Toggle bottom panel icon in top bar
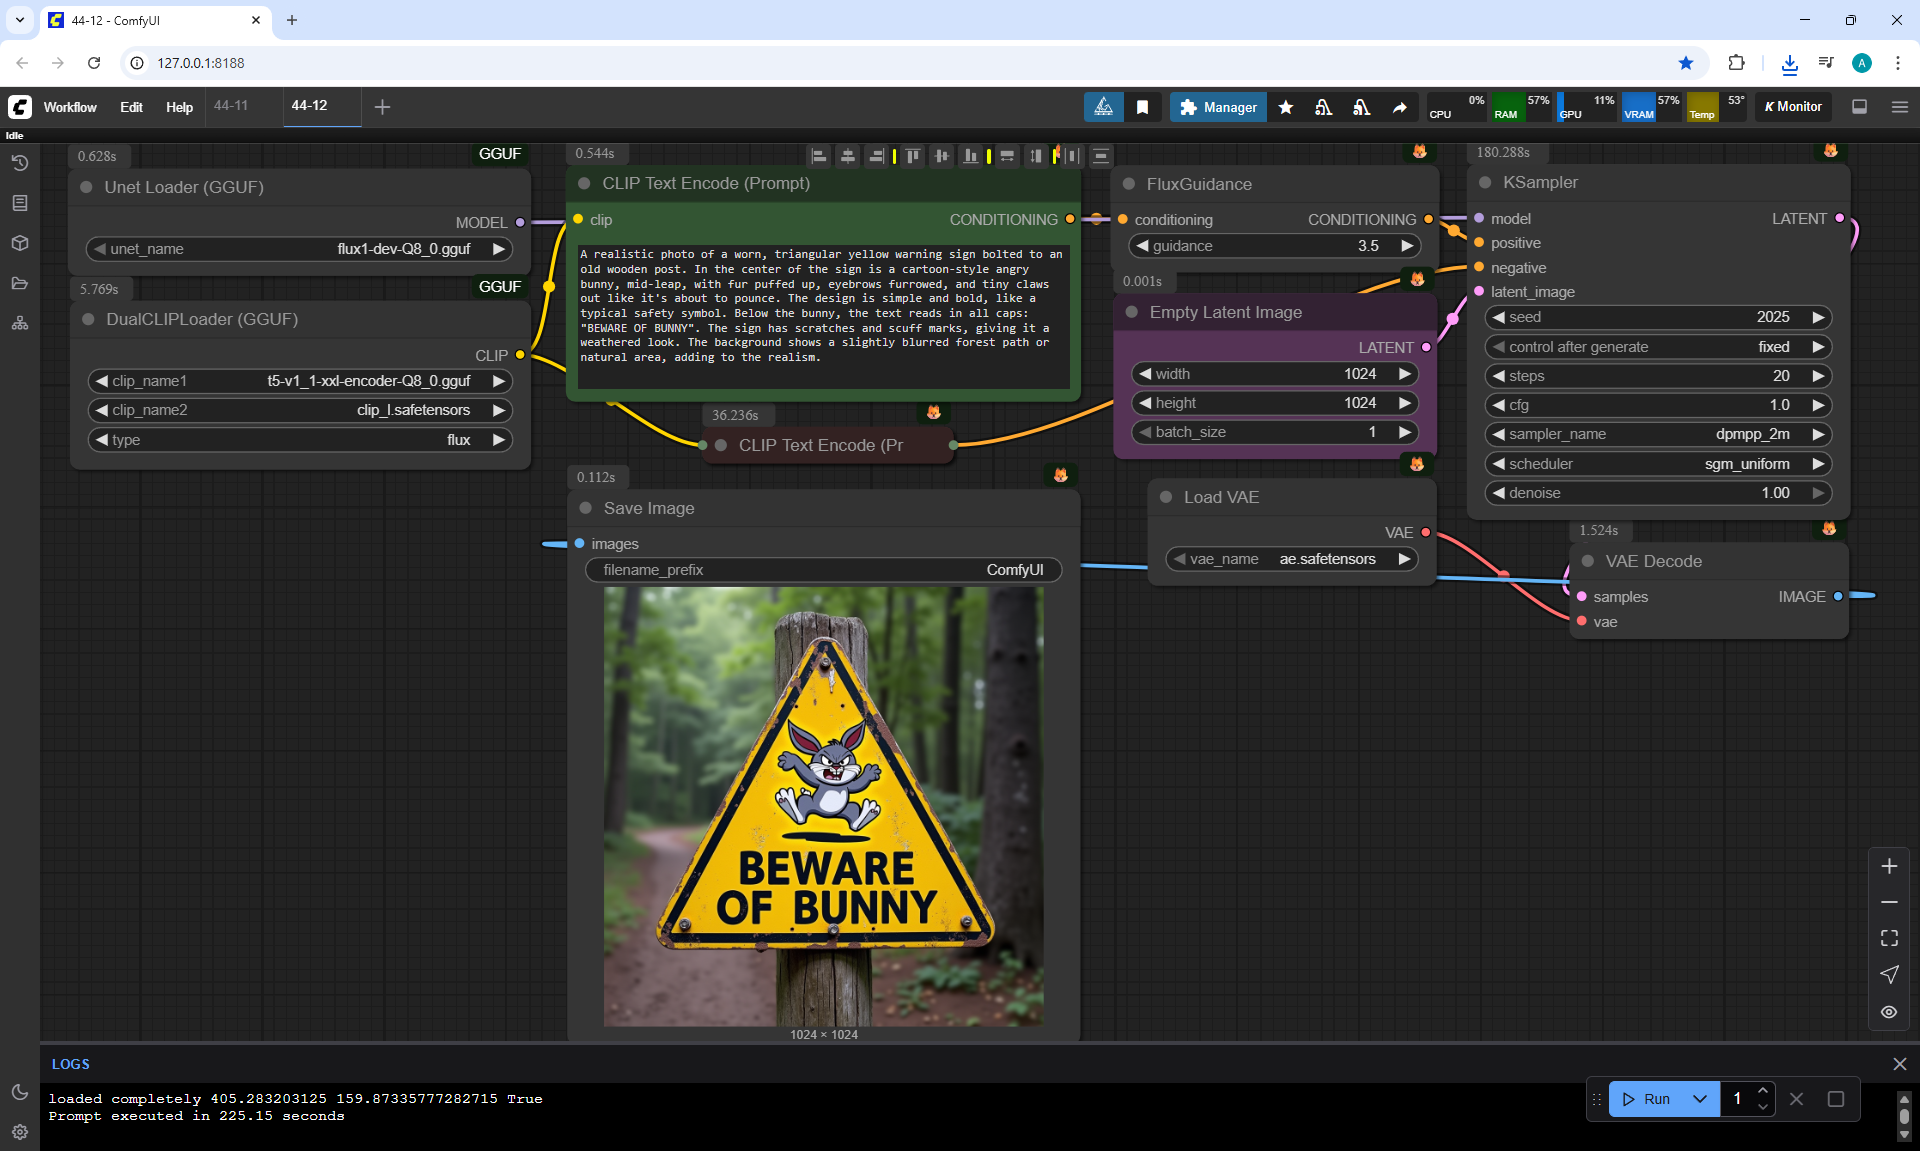Screen dimensions: 1920x1151 pos(1859,107)
